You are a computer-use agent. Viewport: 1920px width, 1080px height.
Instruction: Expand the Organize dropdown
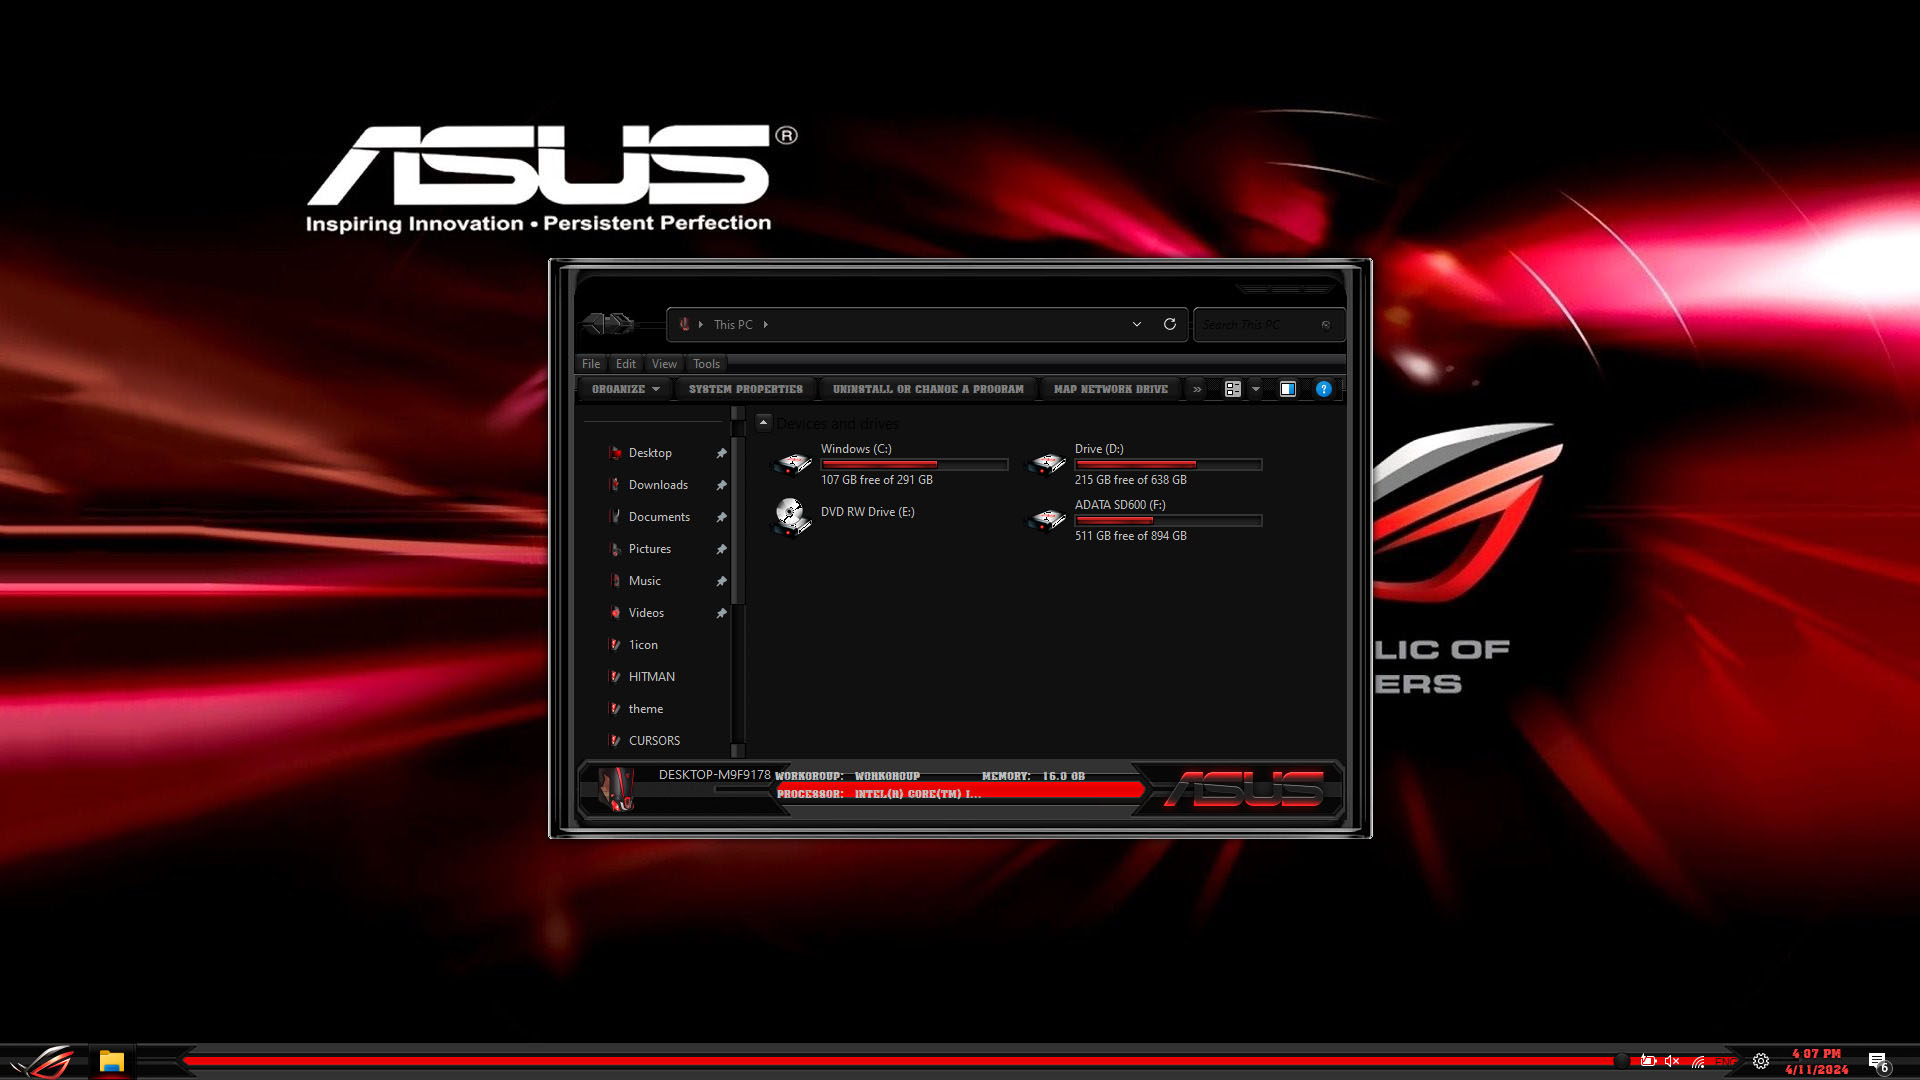pyautogui.click(x=625, y=389)
